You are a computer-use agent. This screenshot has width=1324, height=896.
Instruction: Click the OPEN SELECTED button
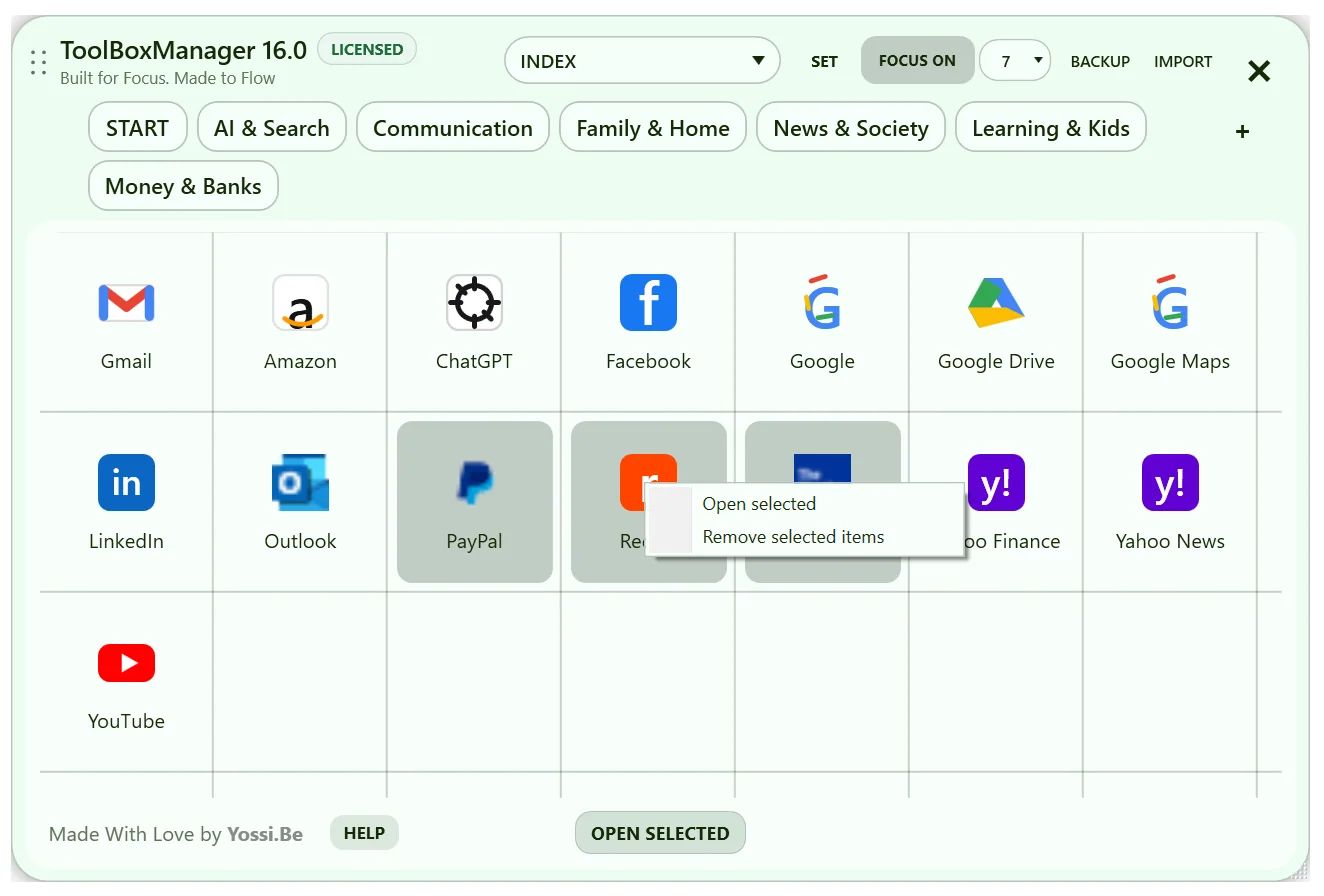click(660, 833)
